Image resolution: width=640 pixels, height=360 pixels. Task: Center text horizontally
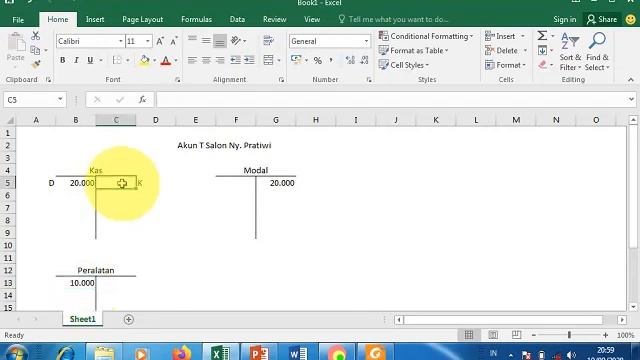[206, 60]
